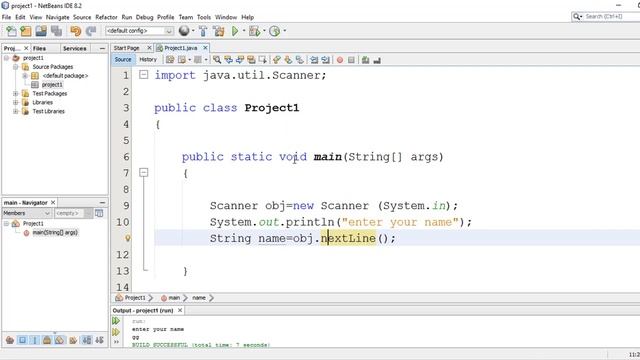The width and height of the screenshot is (640, 360).
Task: Expand the Test Packages node
Action: pyautogui.click(x=16, y=93)
